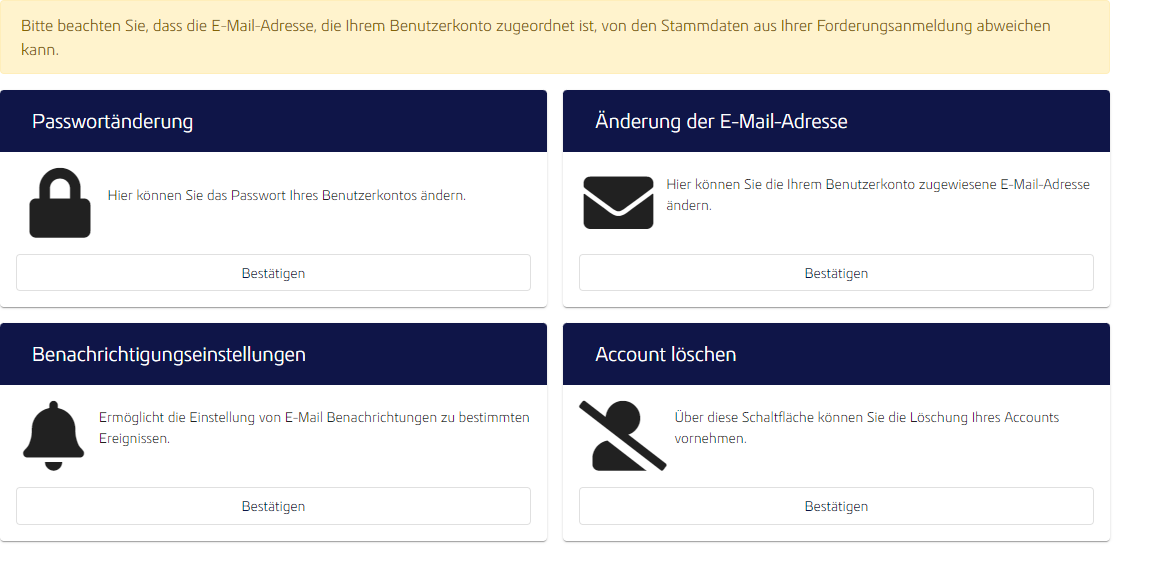Open Benachrichtigungseinstellungen via its Bestätigen button
The width and height of the screenshot is (1174, 568).
tap(273, 506)
